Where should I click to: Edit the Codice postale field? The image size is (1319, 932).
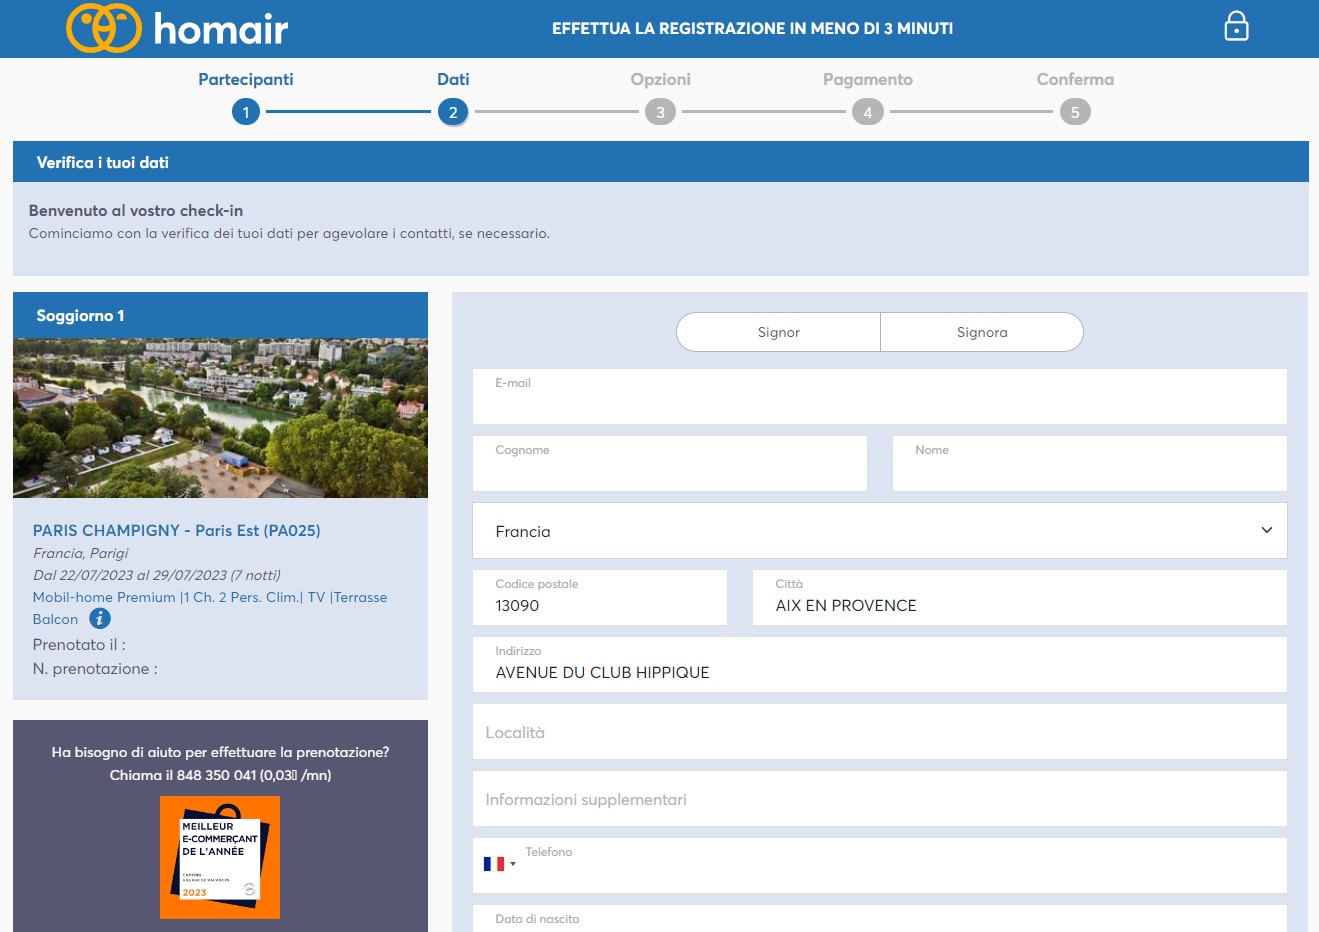point(599,605)
